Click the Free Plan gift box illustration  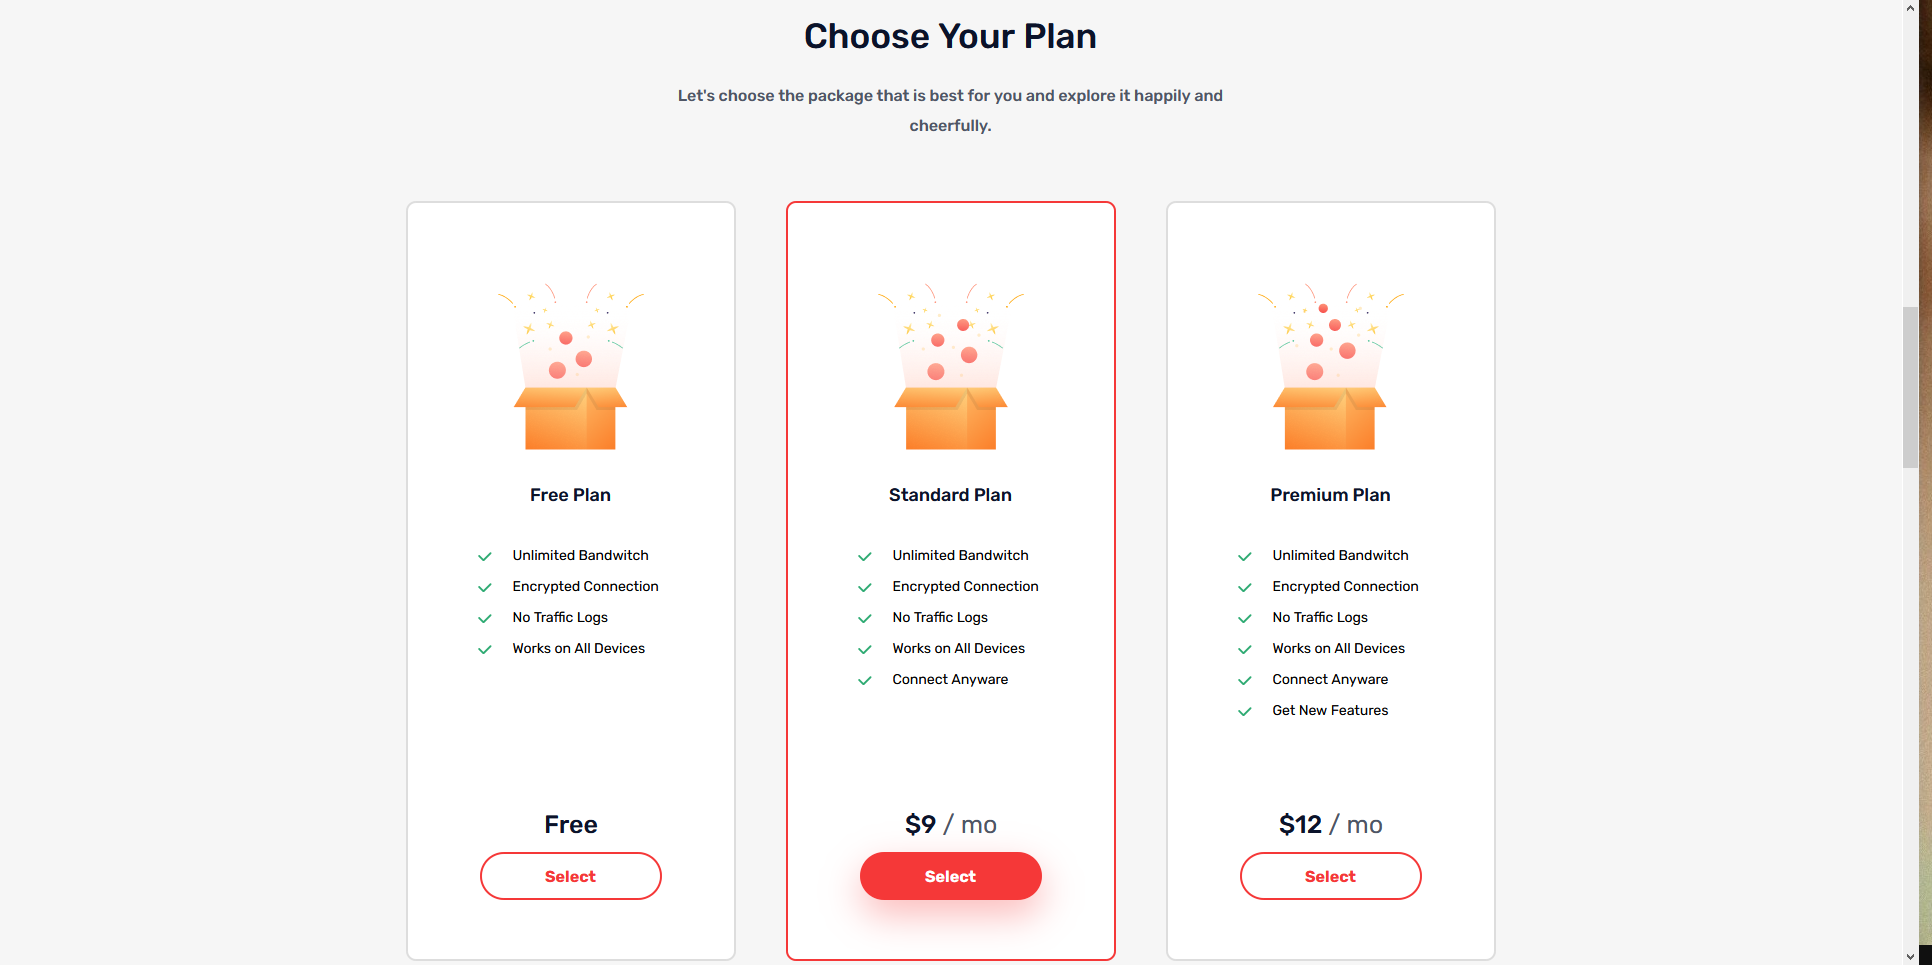[x=570, y=367]
